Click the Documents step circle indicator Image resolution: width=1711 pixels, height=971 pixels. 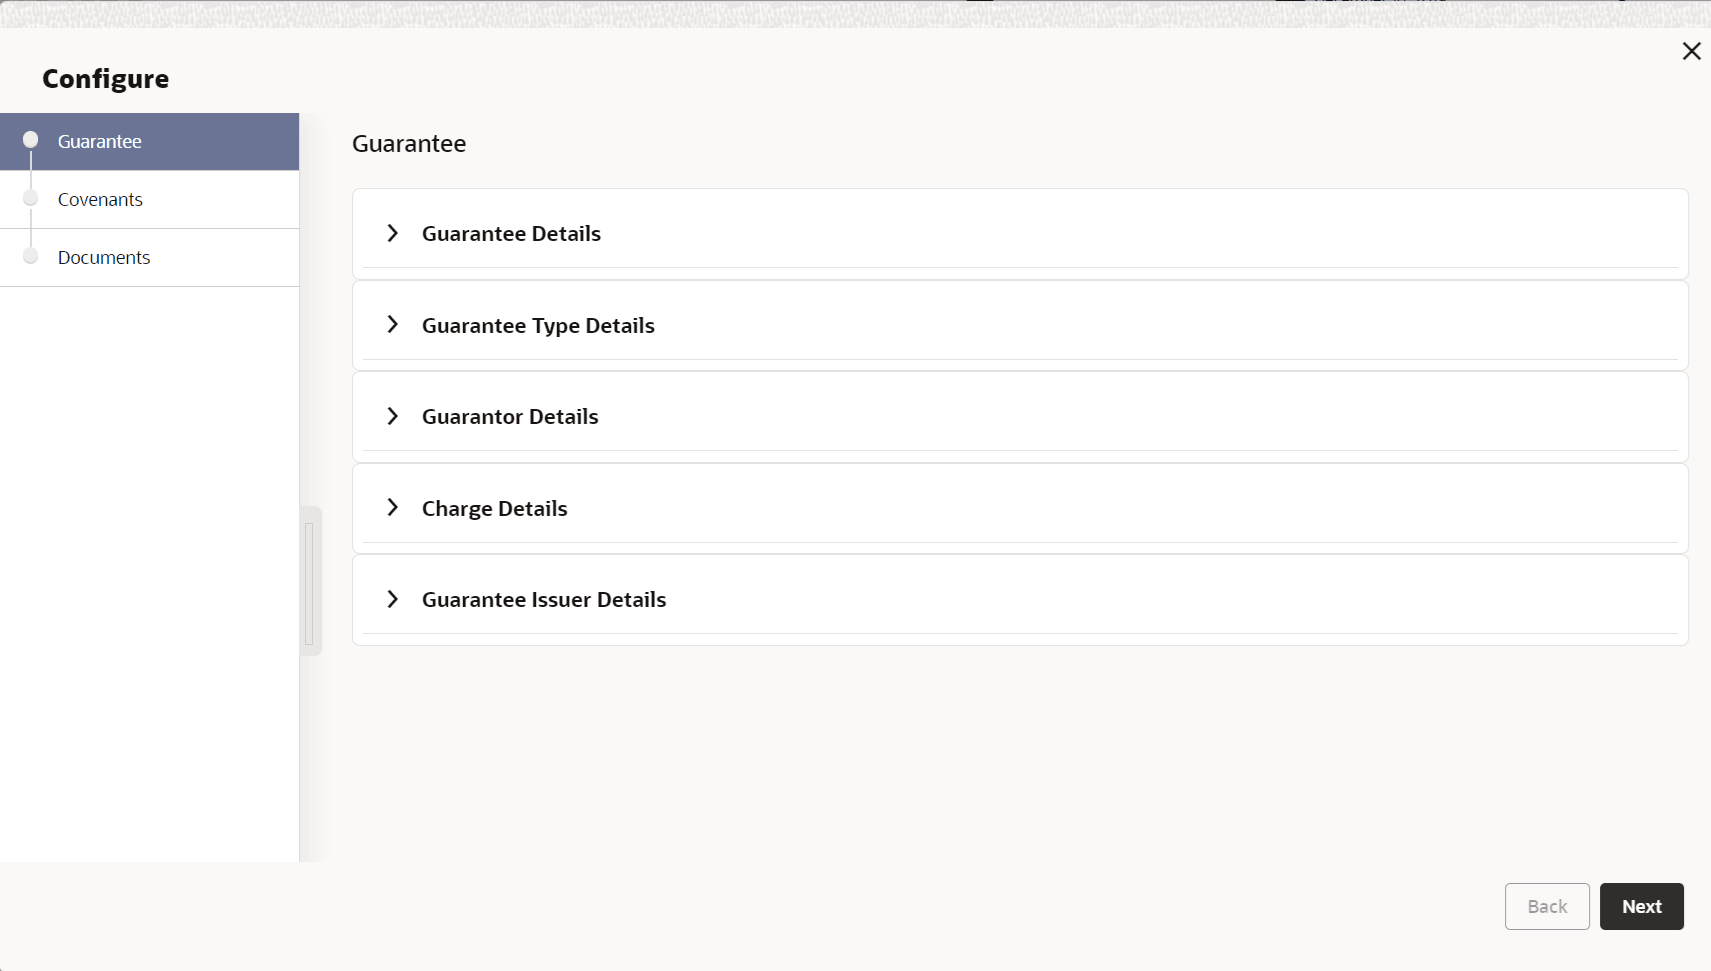pos(31,255)
